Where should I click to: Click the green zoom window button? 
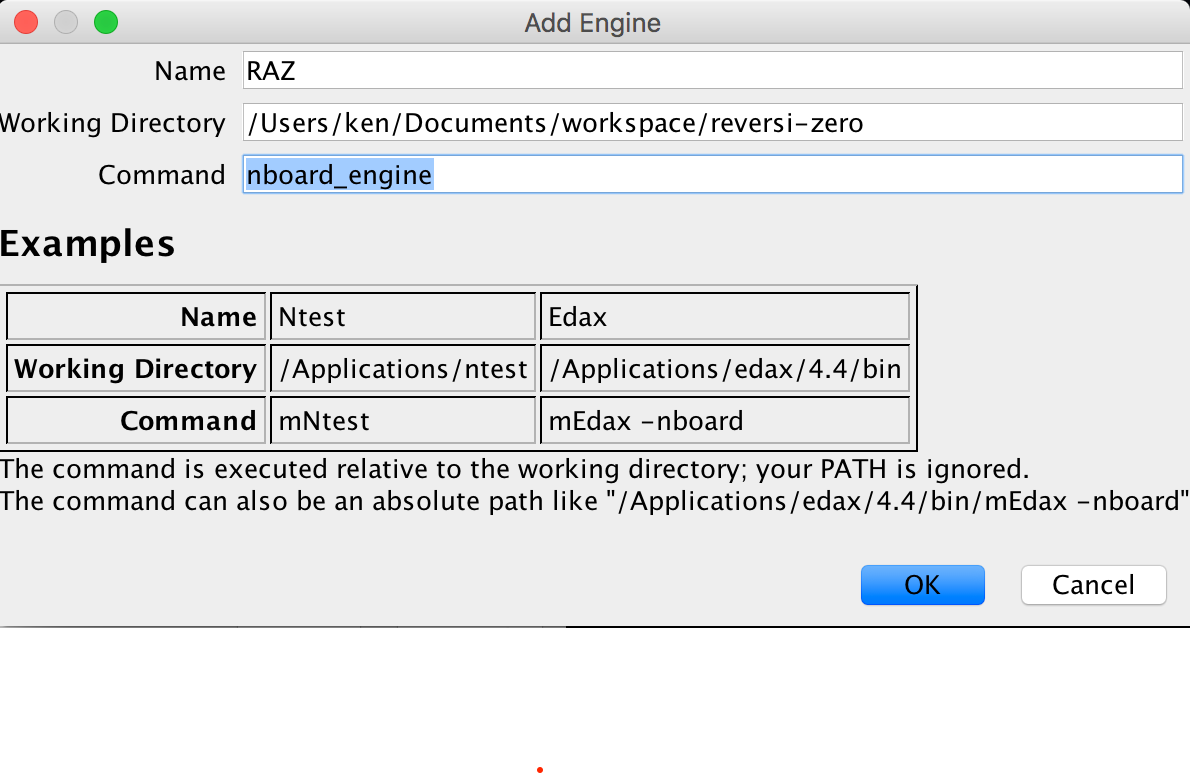105,22
